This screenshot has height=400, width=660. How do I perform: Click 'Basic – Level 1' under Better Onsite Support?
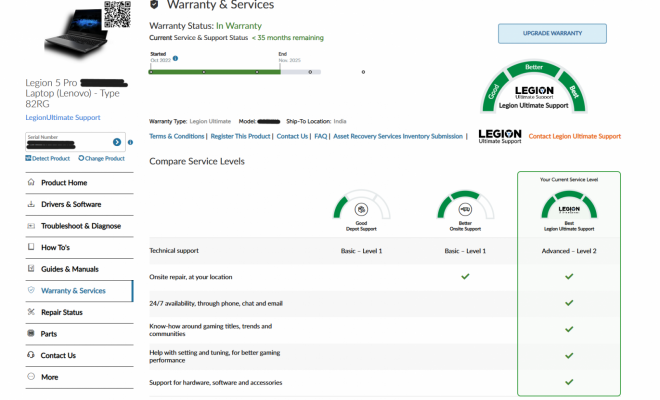[x=465, y=251]
